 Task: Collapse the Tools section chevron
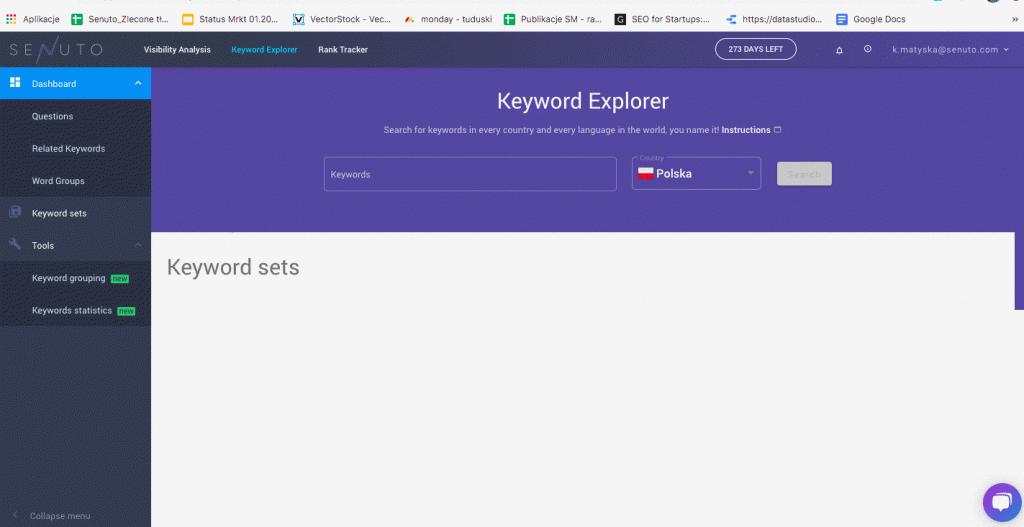[x=137, y=245]
